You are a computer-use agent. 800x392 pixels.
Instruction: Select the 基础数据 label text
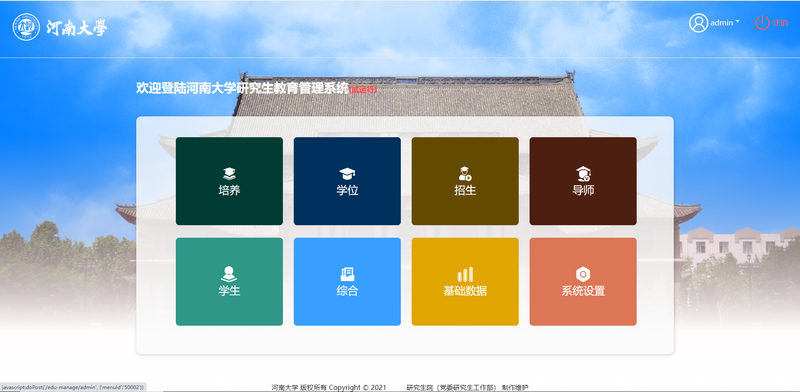tap(465, 291)
